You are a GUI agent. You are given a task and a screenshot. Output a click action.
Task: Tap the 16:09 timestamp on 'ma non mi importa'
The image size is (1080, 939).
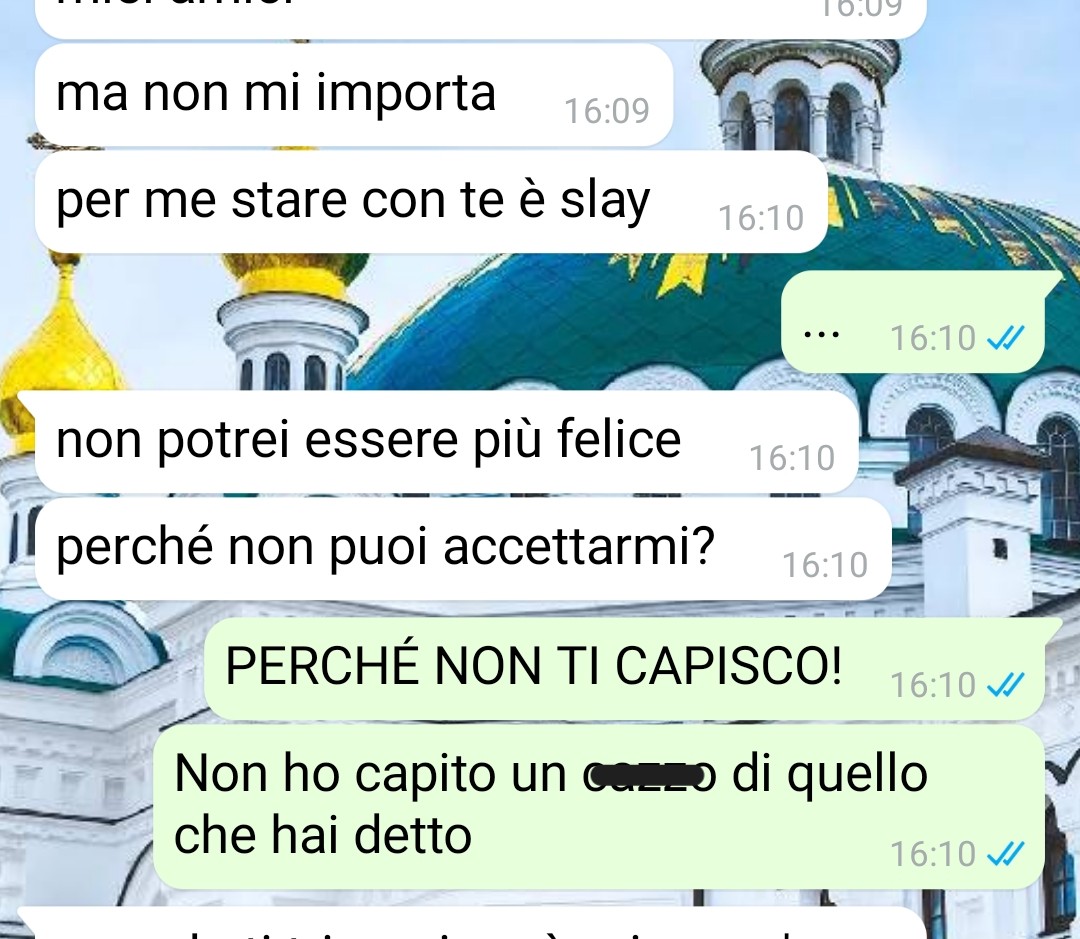(607, 112)
